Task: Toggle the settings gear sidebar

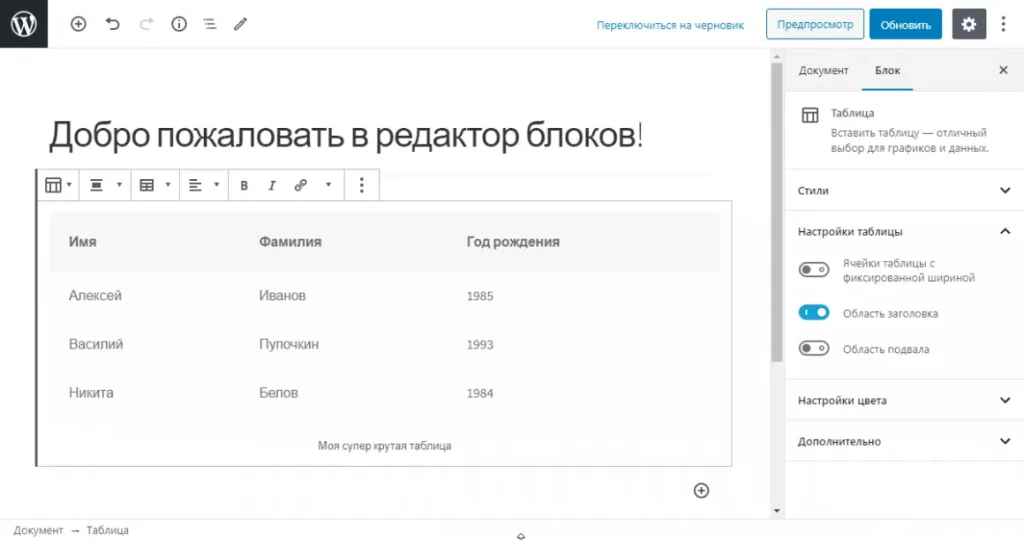Action: 968,24
